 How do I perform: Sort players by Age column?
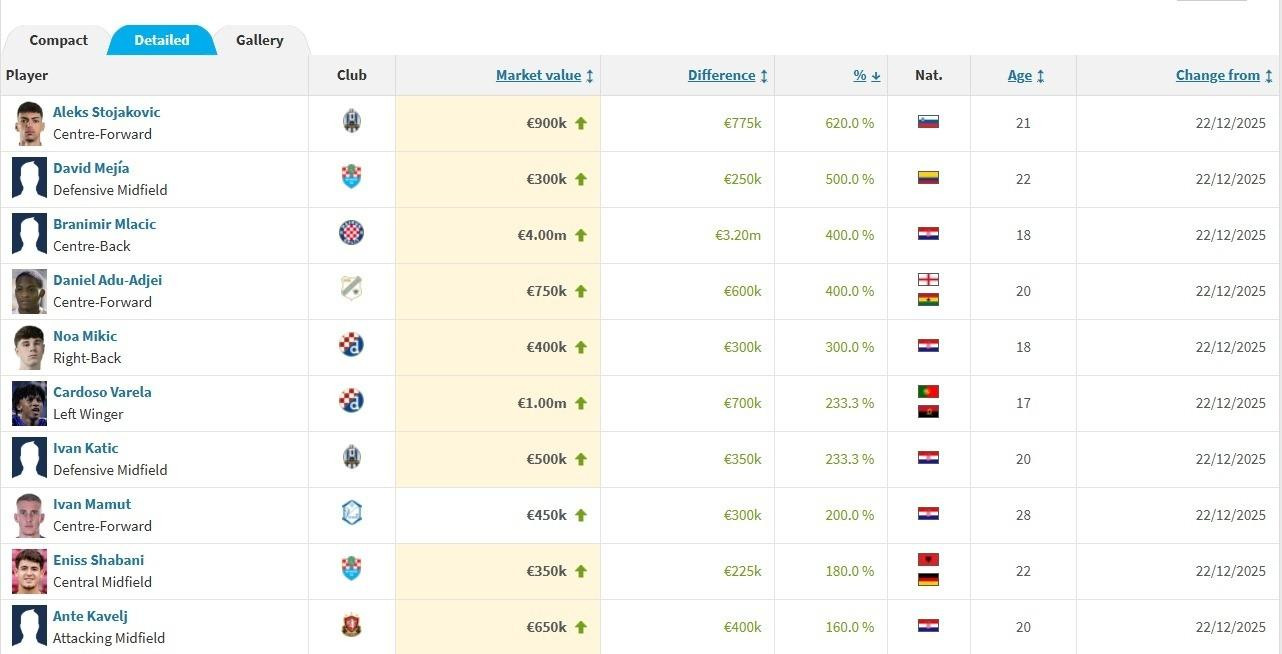1020,76
